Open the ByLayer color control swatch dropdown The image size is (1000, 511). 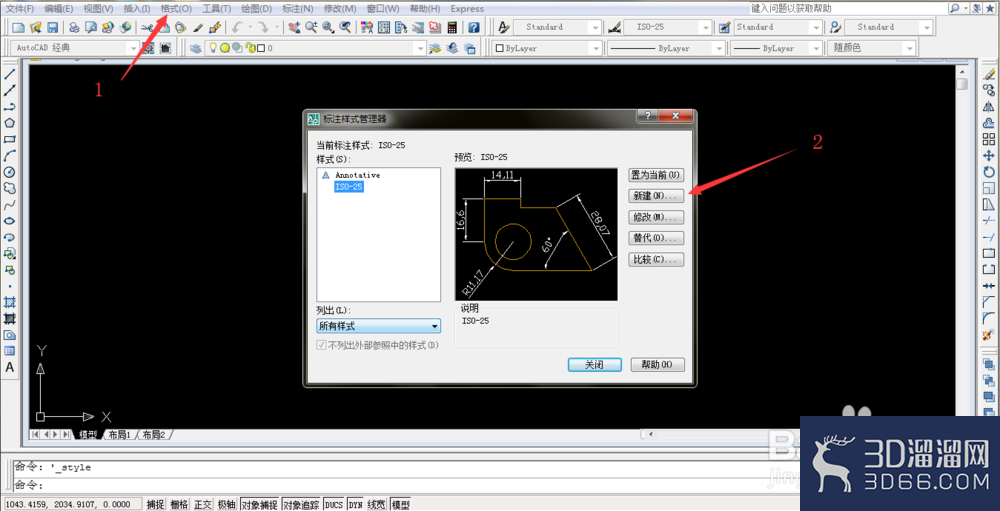tap(548, 48)
